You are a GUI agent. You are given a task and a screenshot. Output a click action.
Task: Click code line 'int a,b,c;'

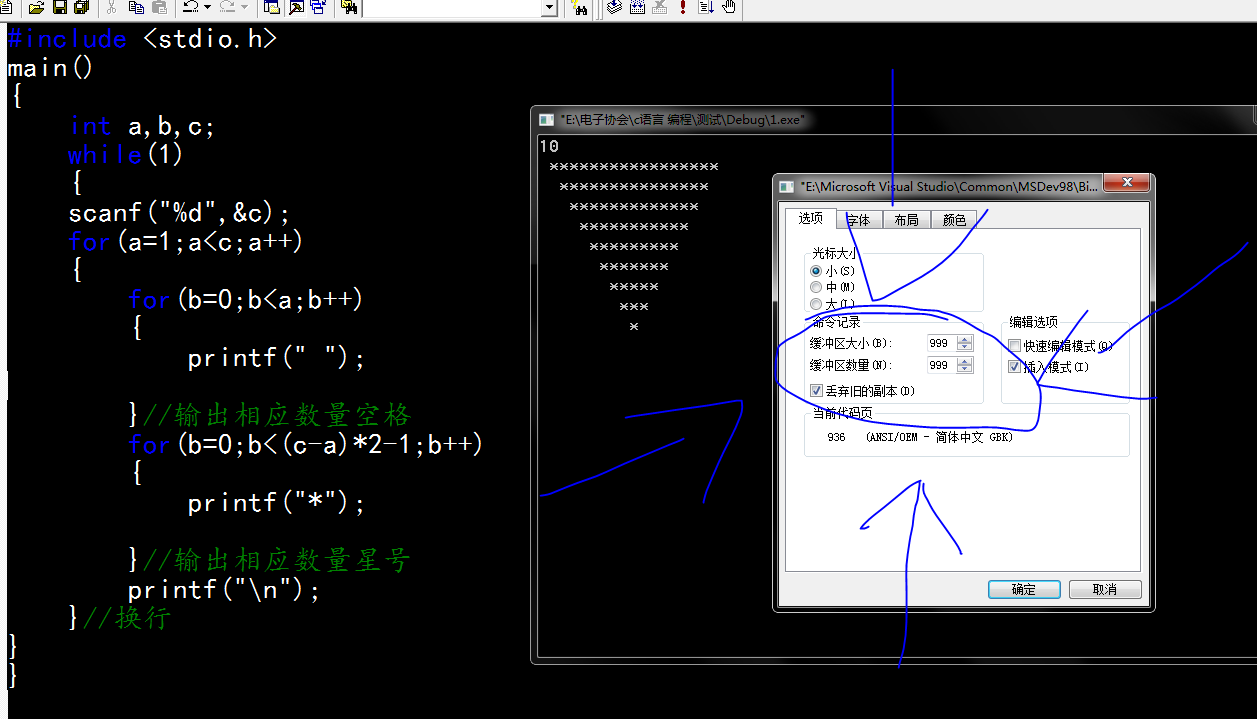tap(142, 126)
